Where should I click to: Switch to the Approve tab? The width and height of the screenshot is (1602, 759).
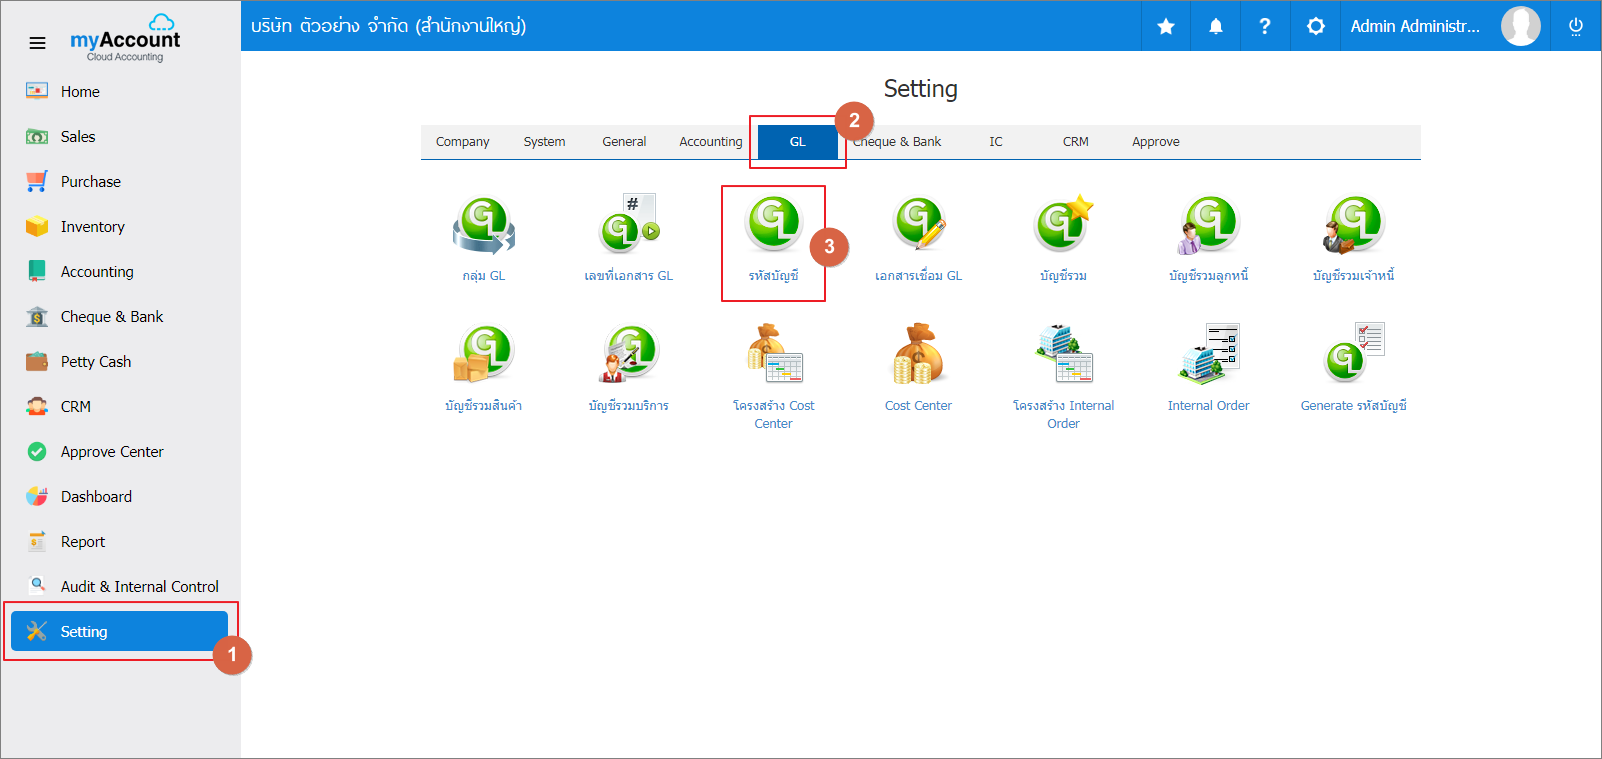[x=1156, y=142]
